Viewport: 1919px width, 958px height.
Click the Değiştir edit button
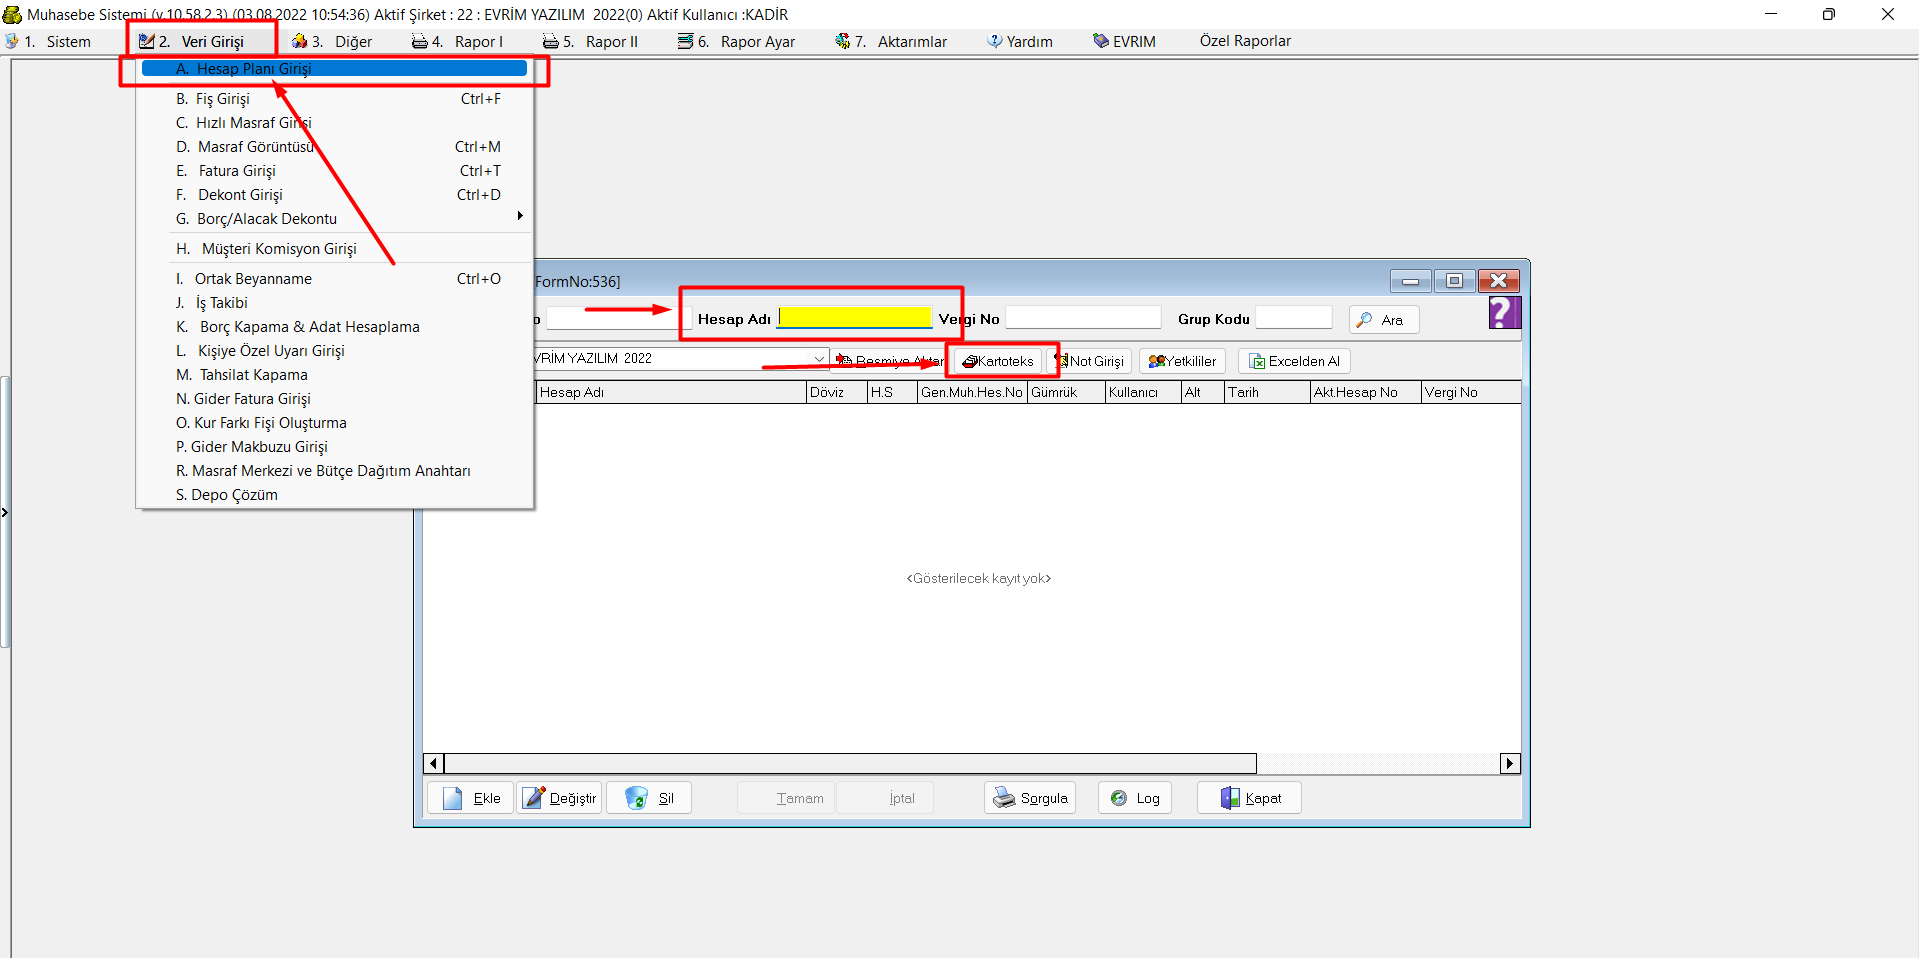[x=560, y=798]
